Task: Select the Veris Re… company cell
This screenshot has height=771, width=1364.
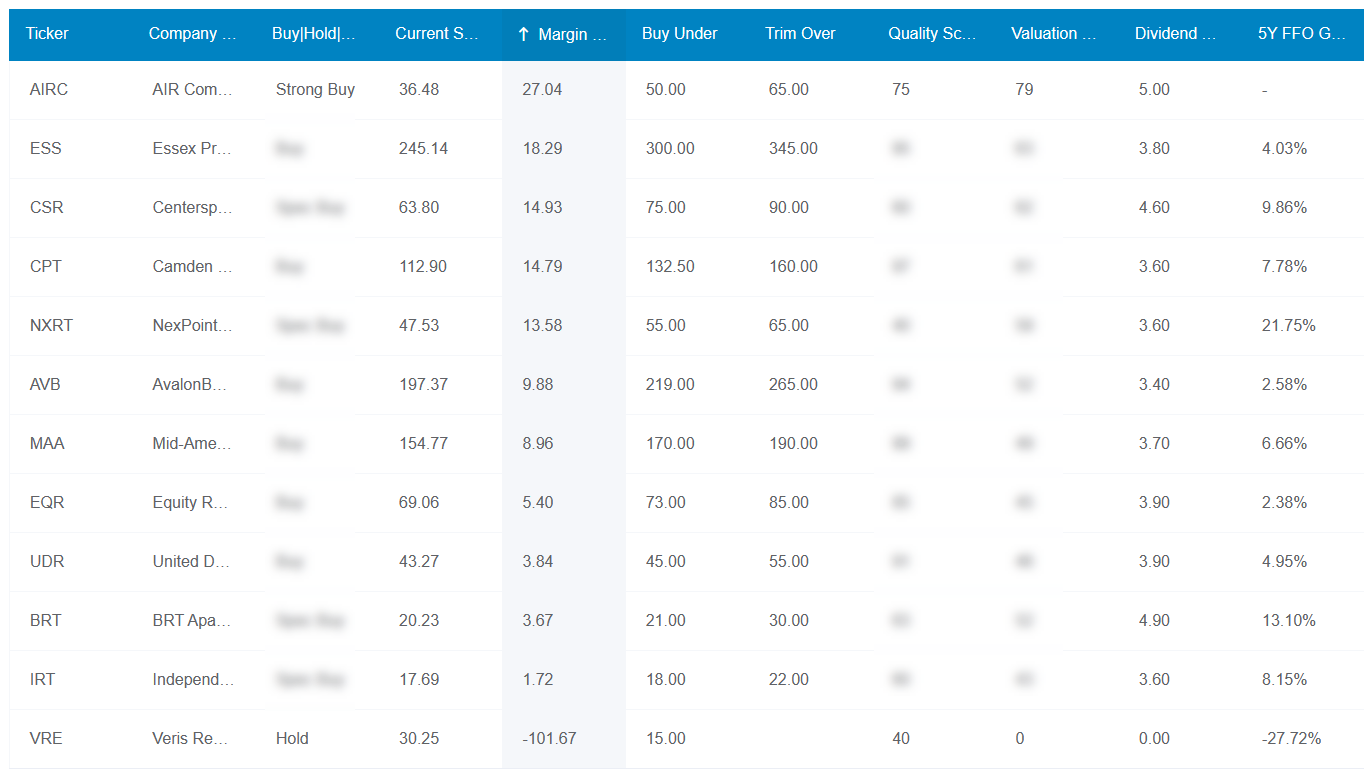Action: click(x=191, y=739)
